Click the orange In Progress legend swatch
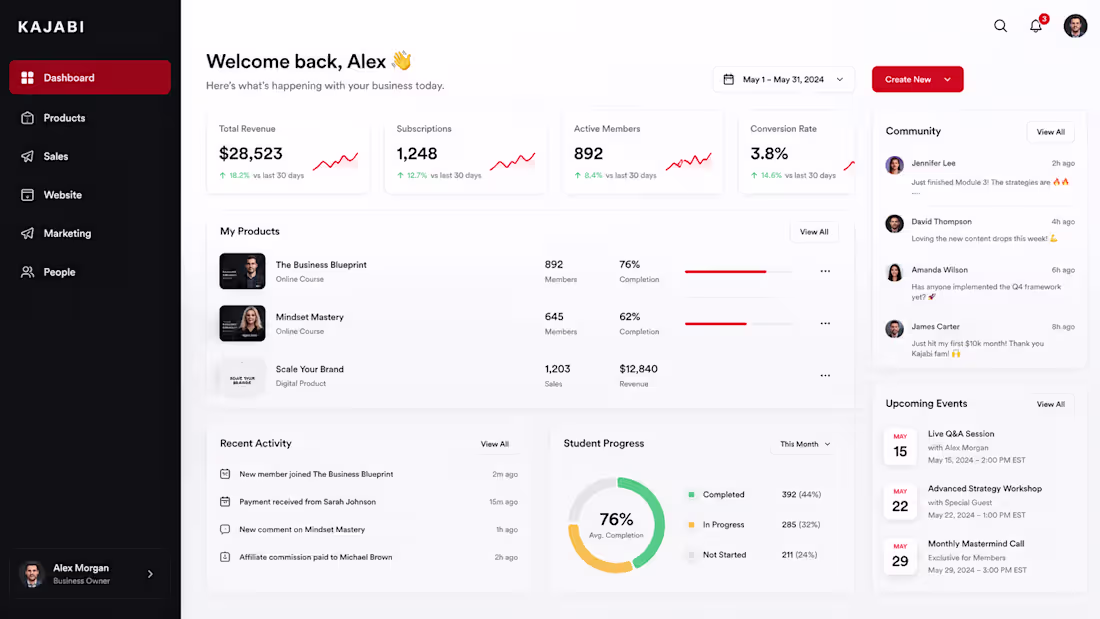 691,525
